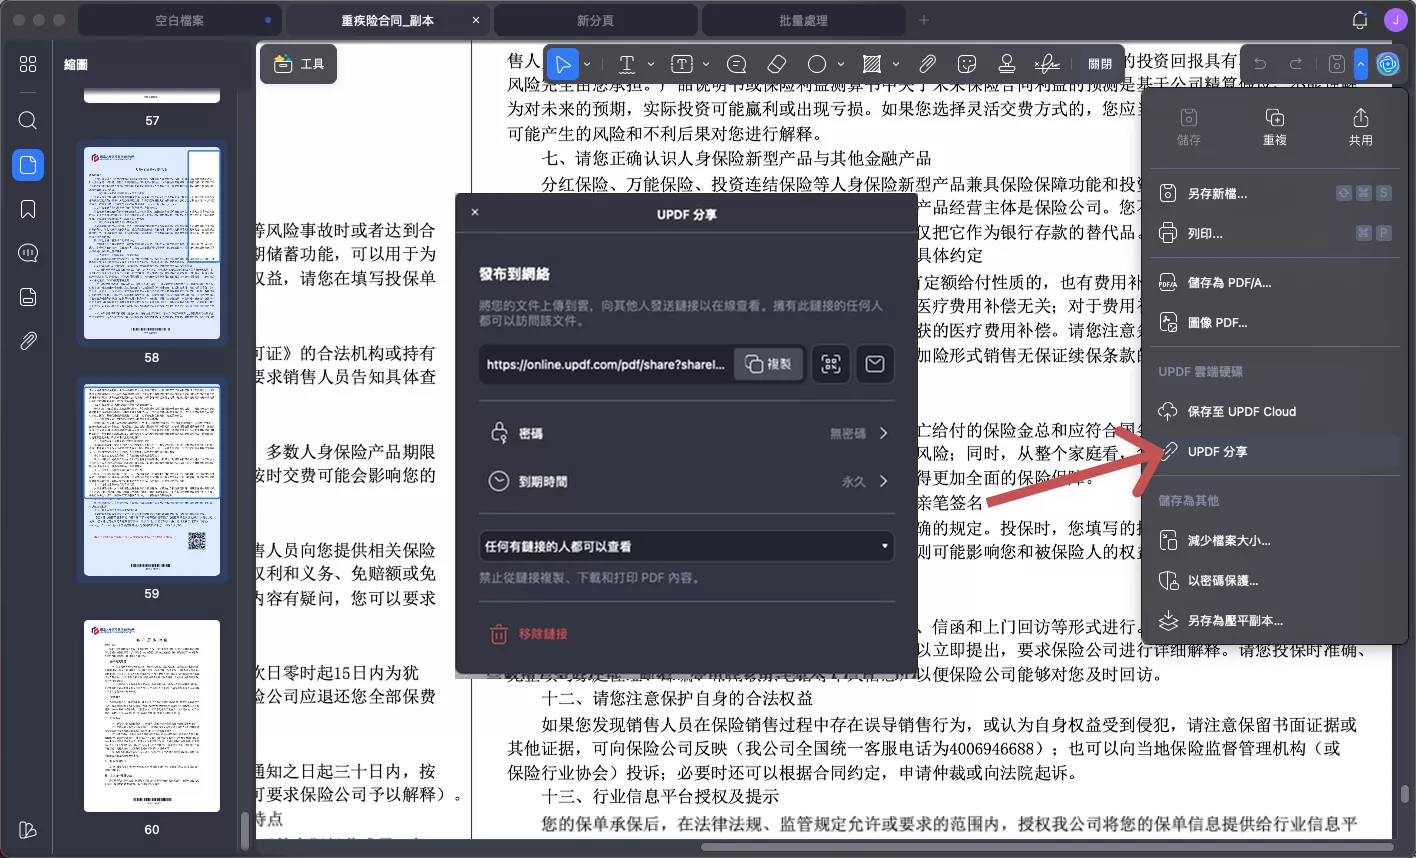The width and height of the screenshot is (1416, 858).
Task: Choose 減少檔案大小 from the menu
Action: (1275, 540)
